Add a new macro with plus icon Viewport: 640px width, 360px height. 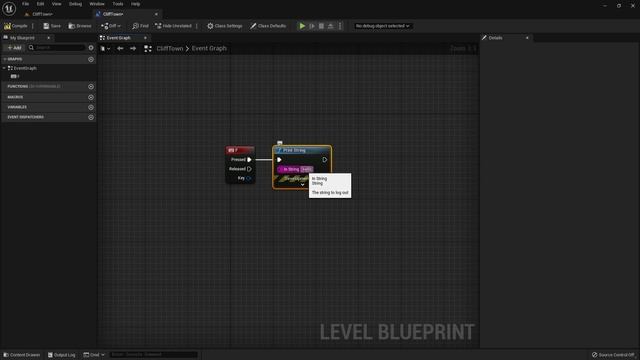91,98
